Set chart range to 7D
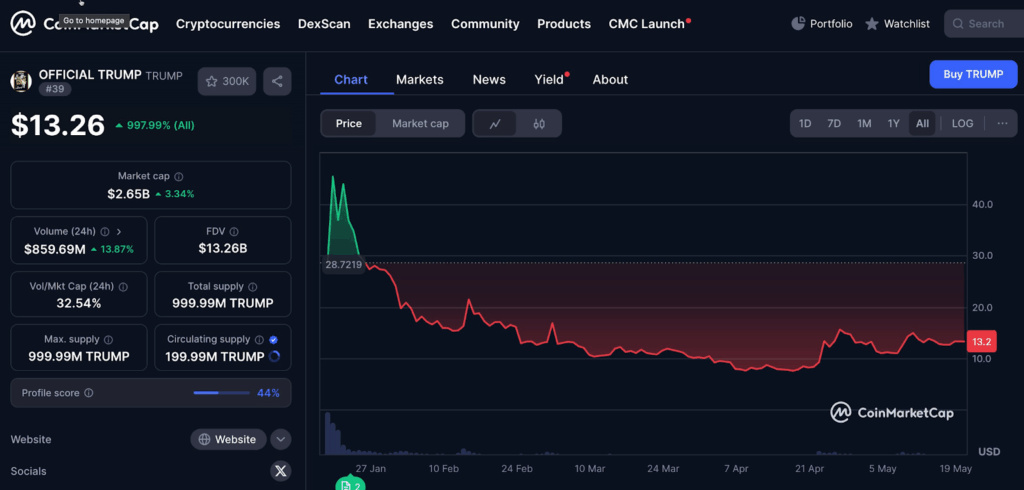Image resolution: width=1024 pixels, height=490 pixels. coord(834,123)
